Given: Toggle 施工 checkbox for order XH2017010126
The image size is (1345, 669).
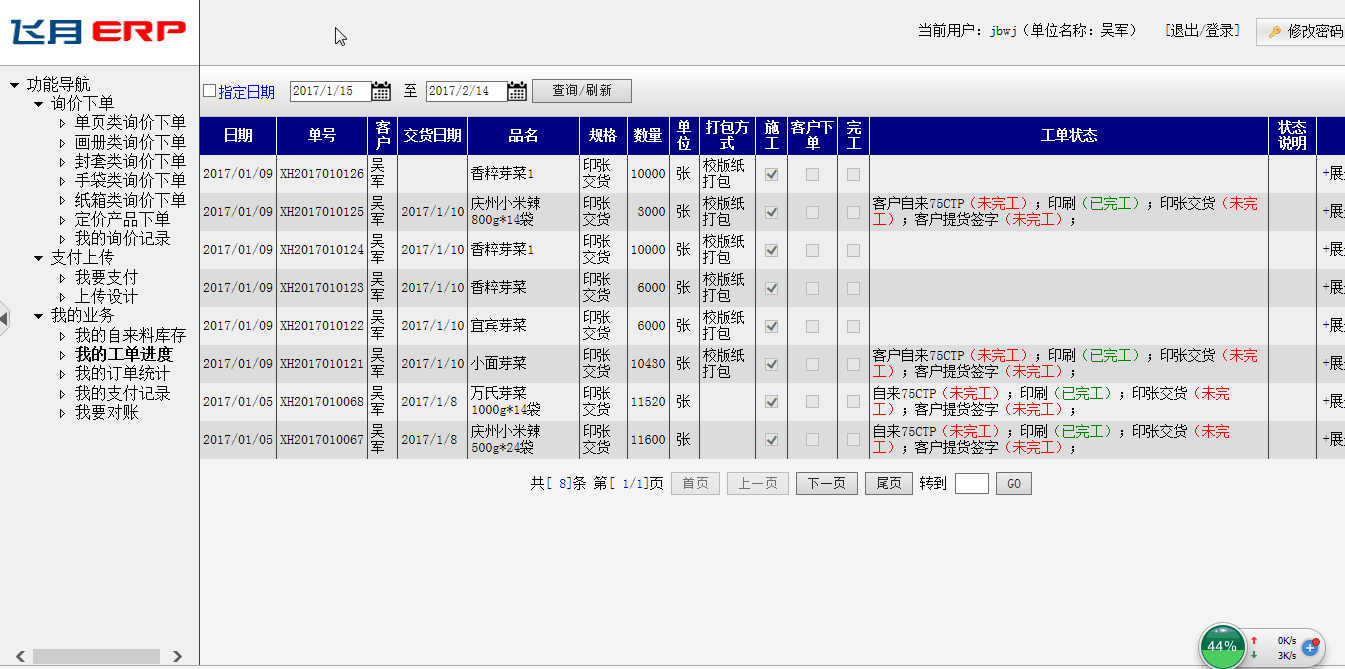Looking at the screenshot, I should [x=771, y=174].
